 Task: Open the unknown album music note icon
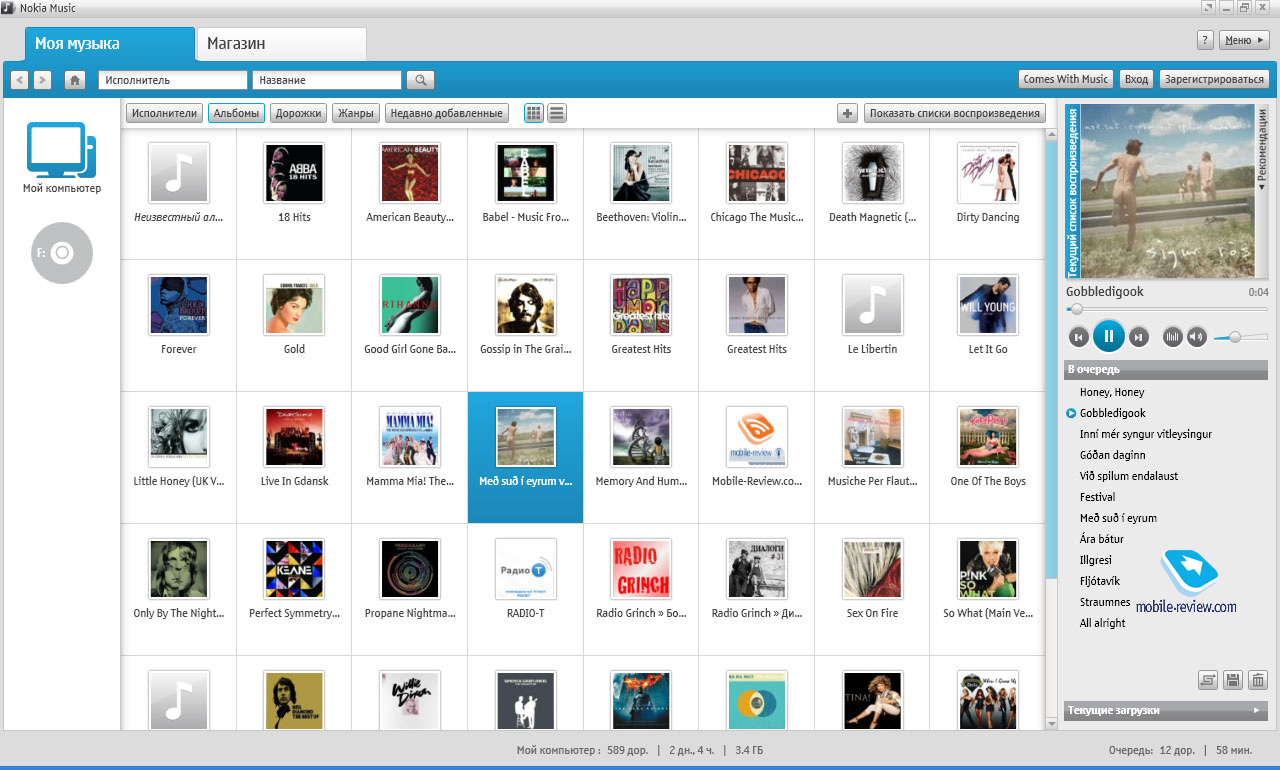[x=178, y=172]
